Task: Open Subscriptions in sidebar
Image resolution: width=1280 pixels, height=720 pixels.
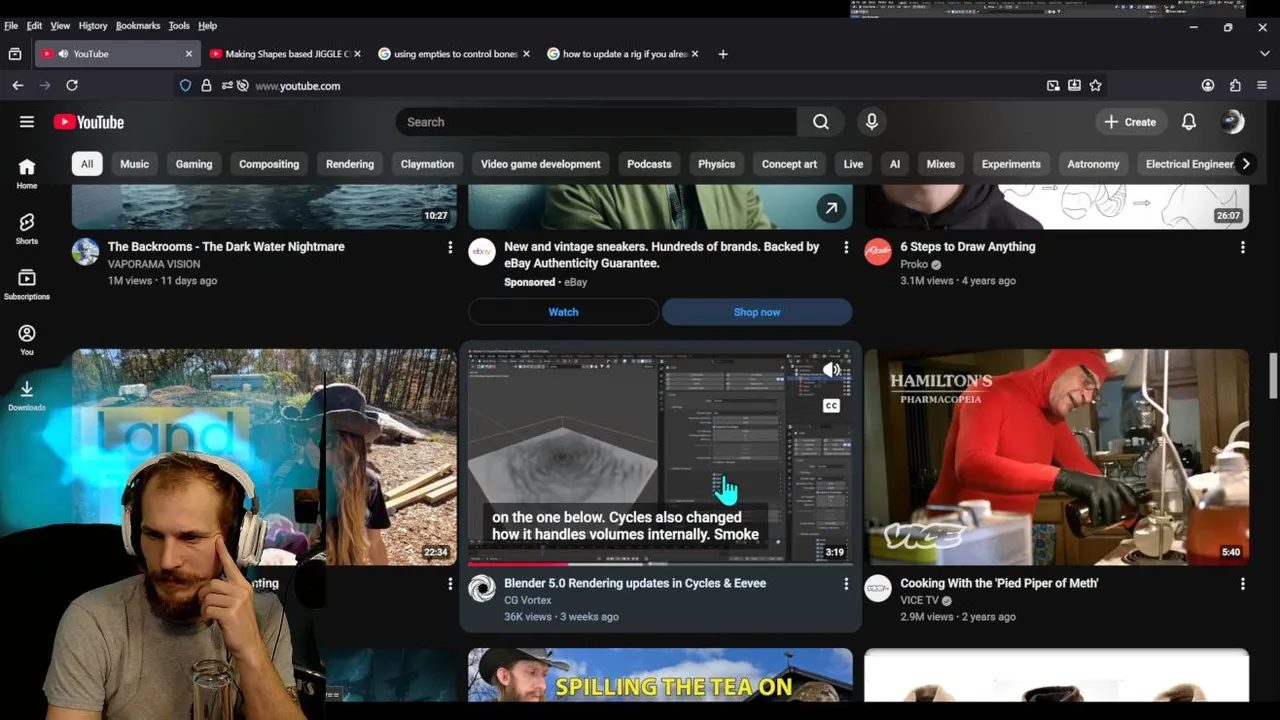Action: 27,284
